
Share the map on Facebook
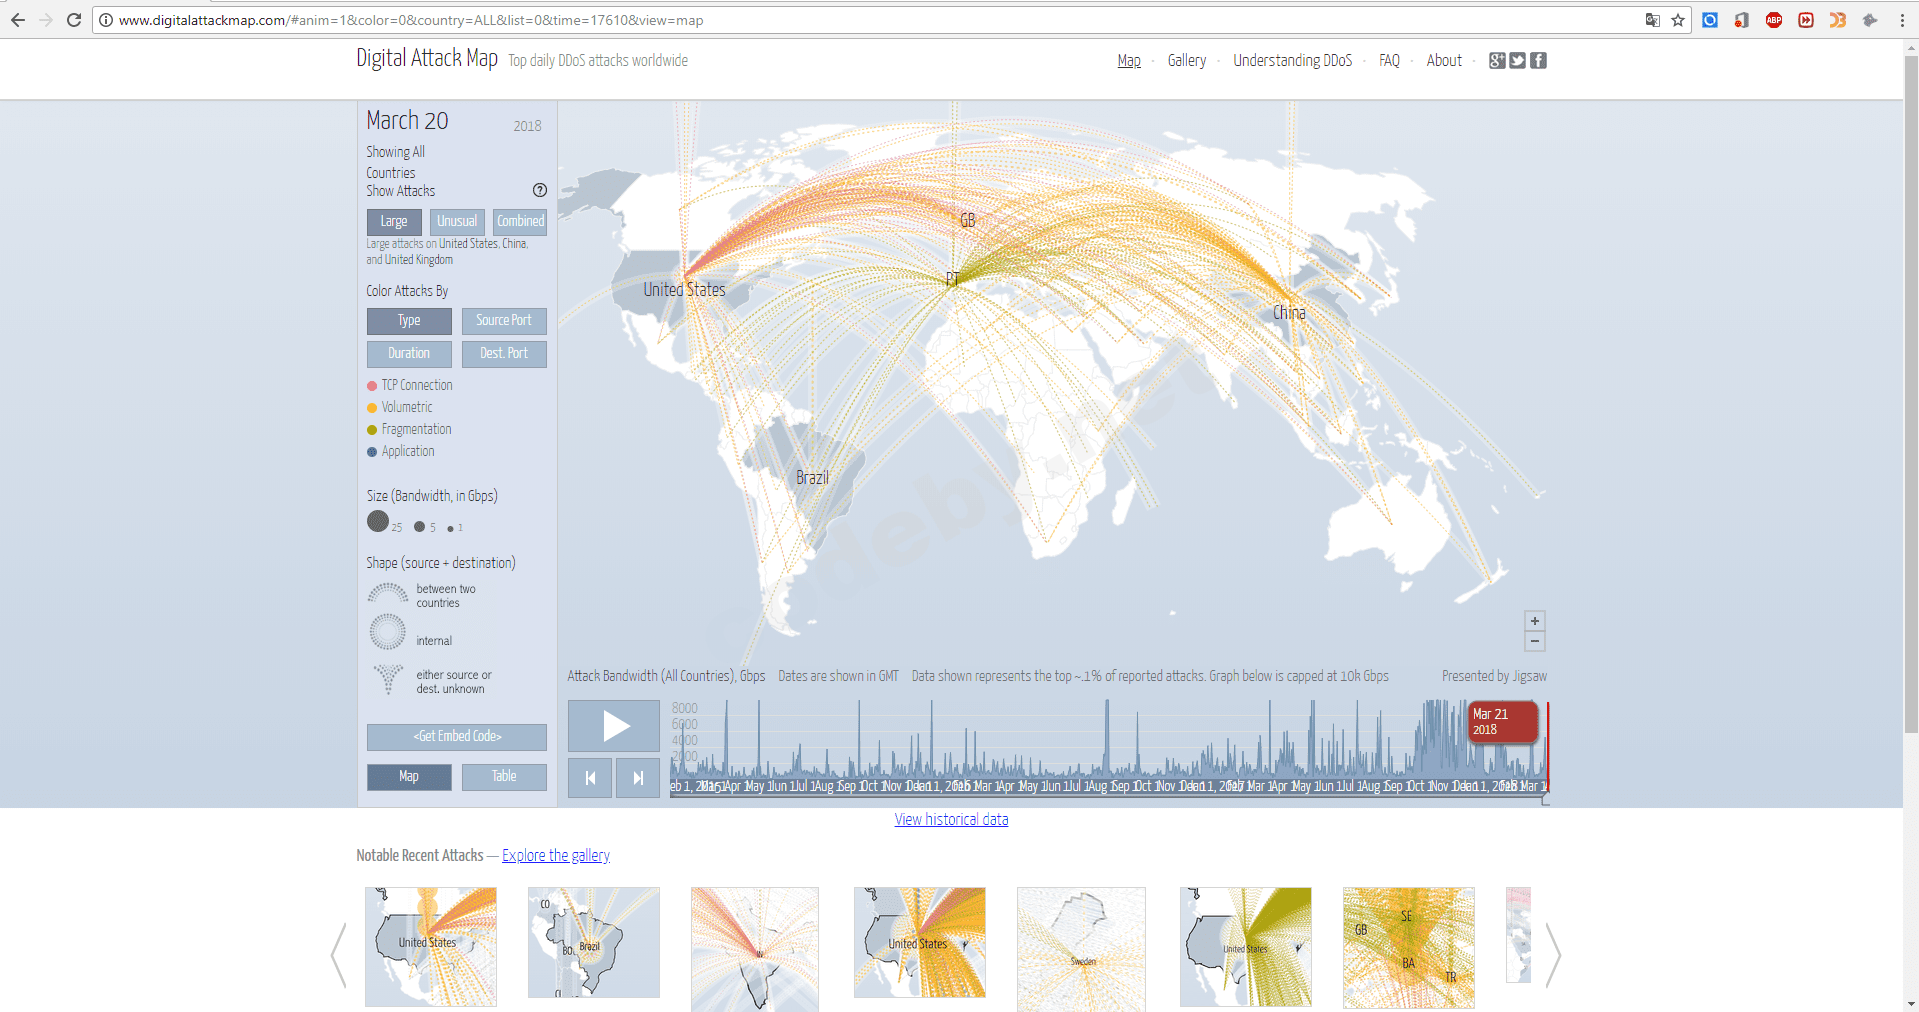1539,60
